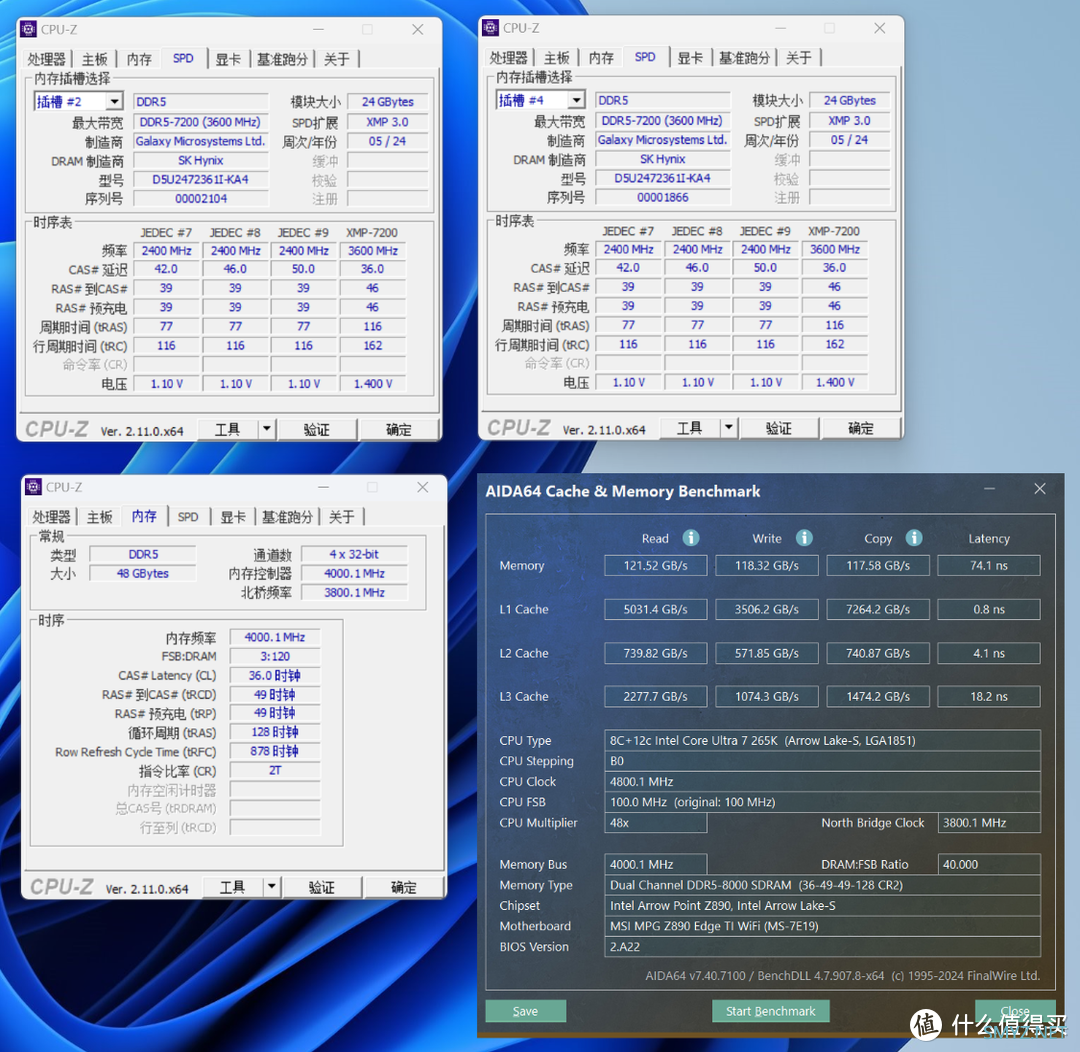
Task: Click DRAM:FSB Ratio value 40.000
Action: [x=989, y=864]
